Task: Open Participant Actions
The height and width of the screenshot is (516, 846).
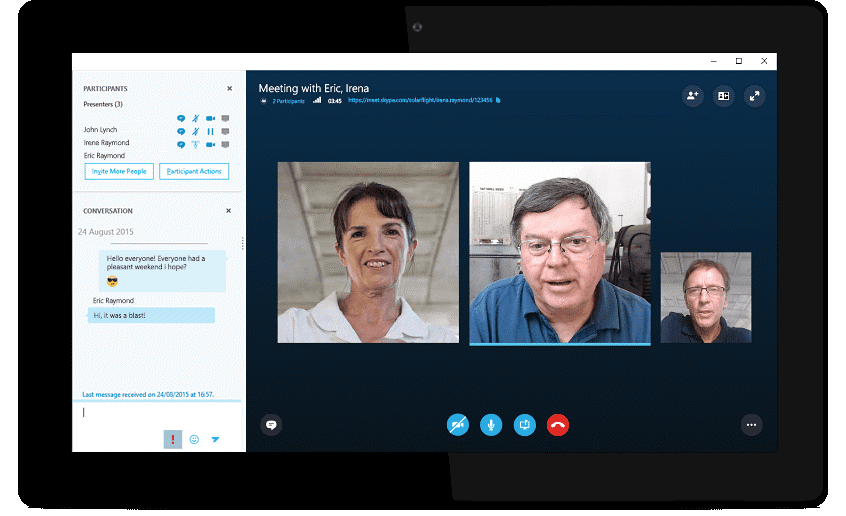Action: [x=194, y=172]
